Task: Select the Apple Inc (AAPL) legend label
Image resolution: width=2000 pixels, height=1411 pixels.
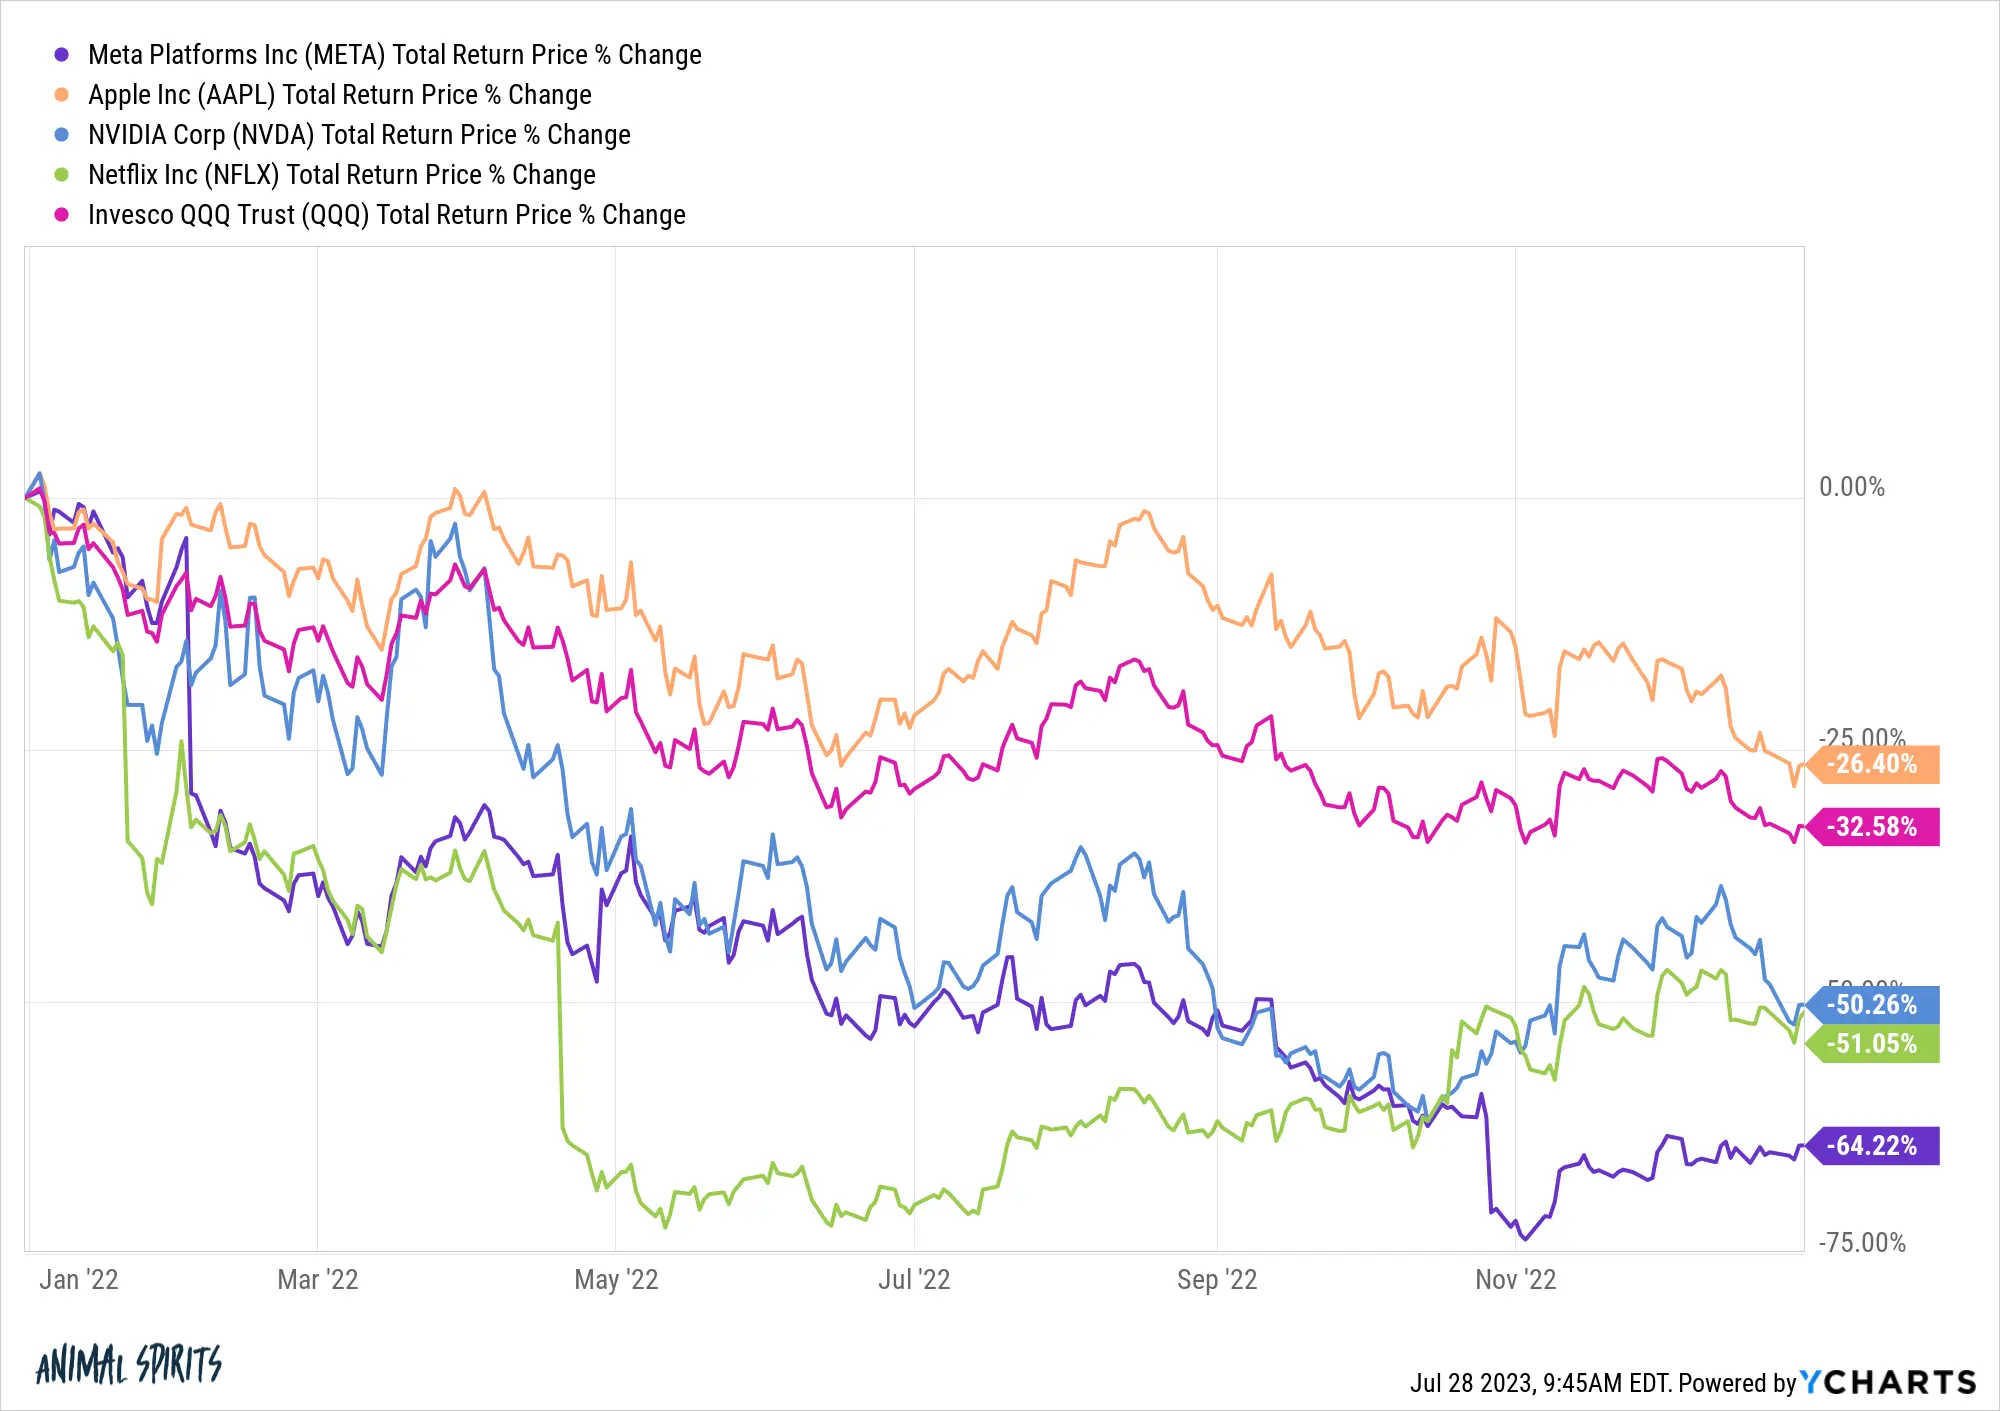Action: coord(340,95)
